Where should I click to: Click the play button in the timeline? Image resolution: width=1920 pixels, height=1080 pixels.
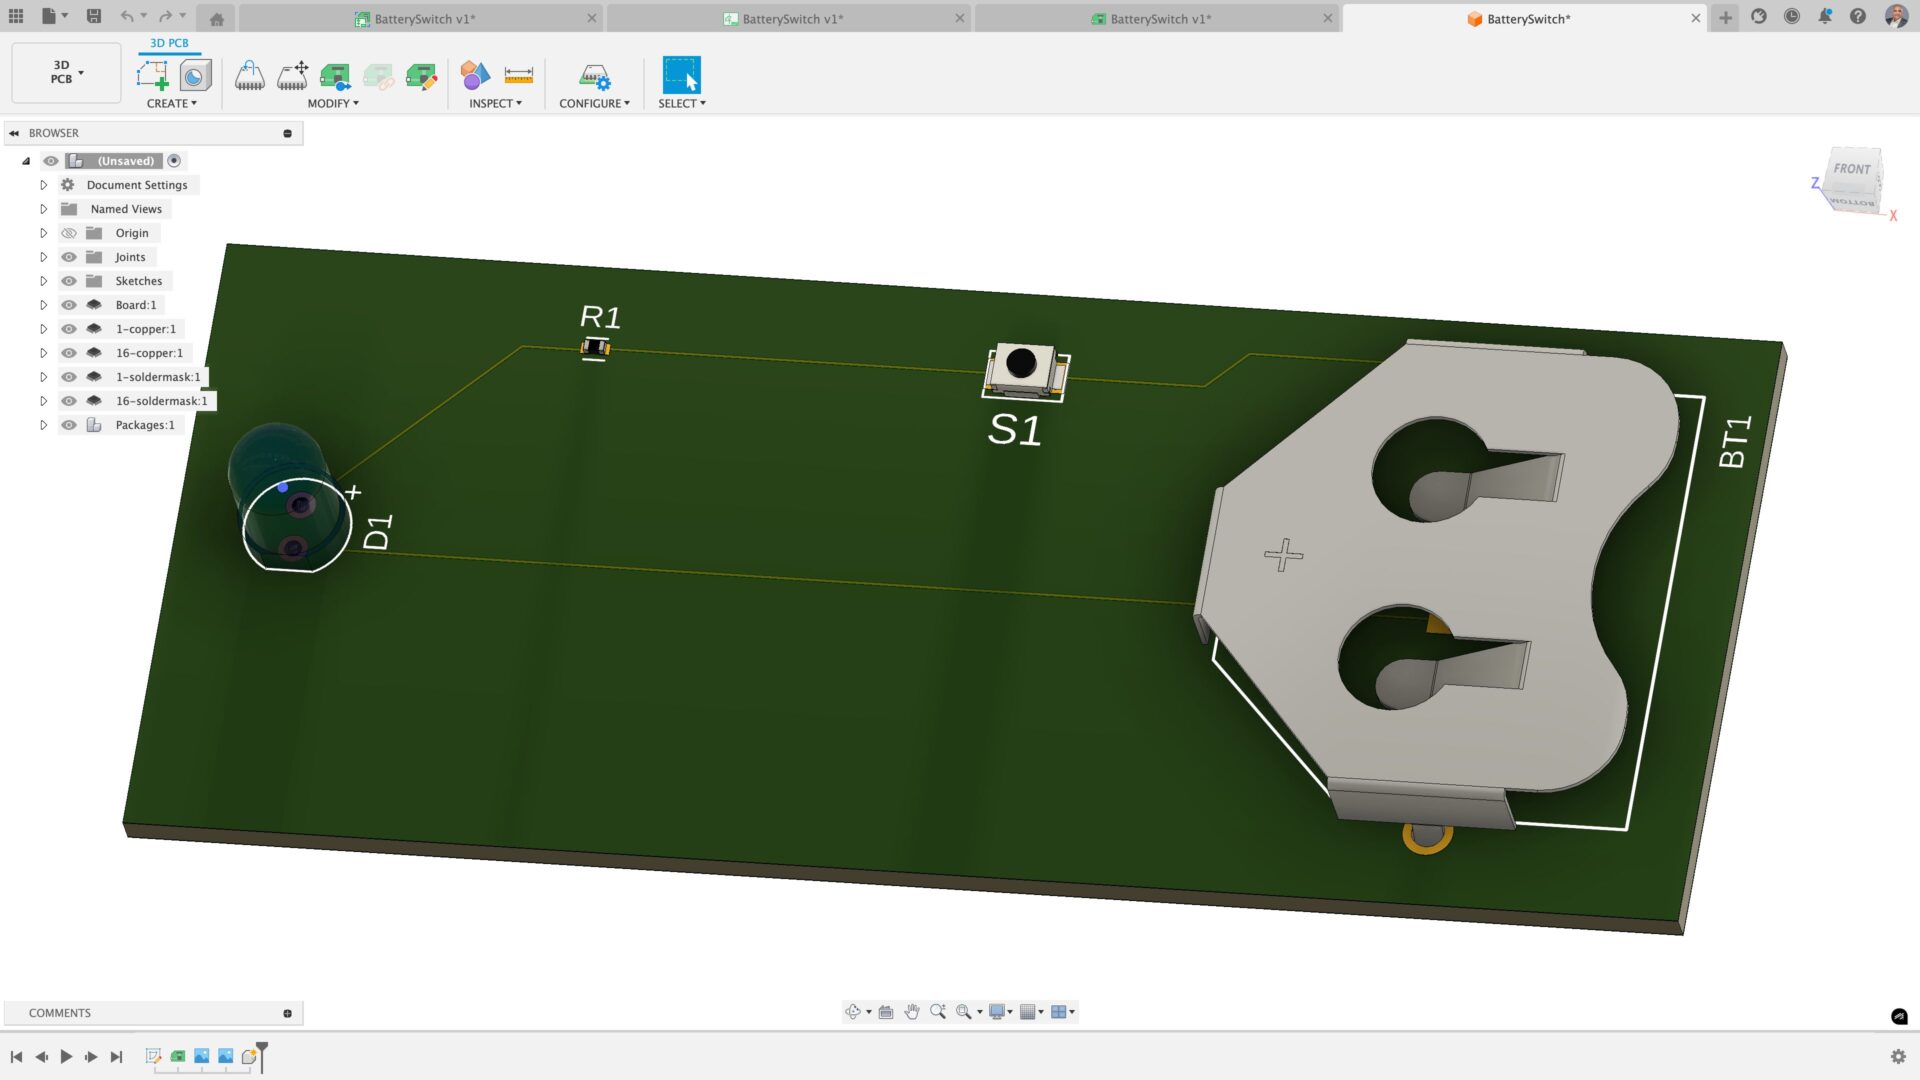(x=66, y=1056)
